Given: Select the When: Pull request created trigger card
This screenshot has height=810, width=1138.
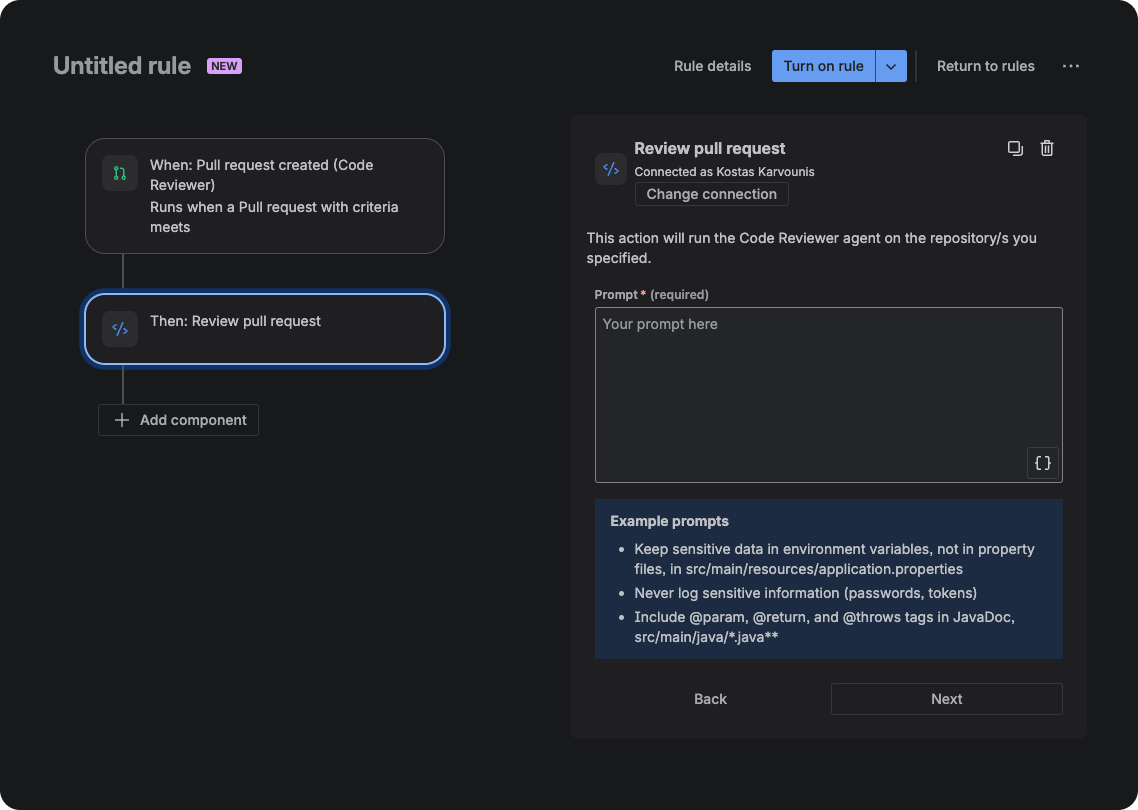Looking at the screenshot, I should [265, 196].
